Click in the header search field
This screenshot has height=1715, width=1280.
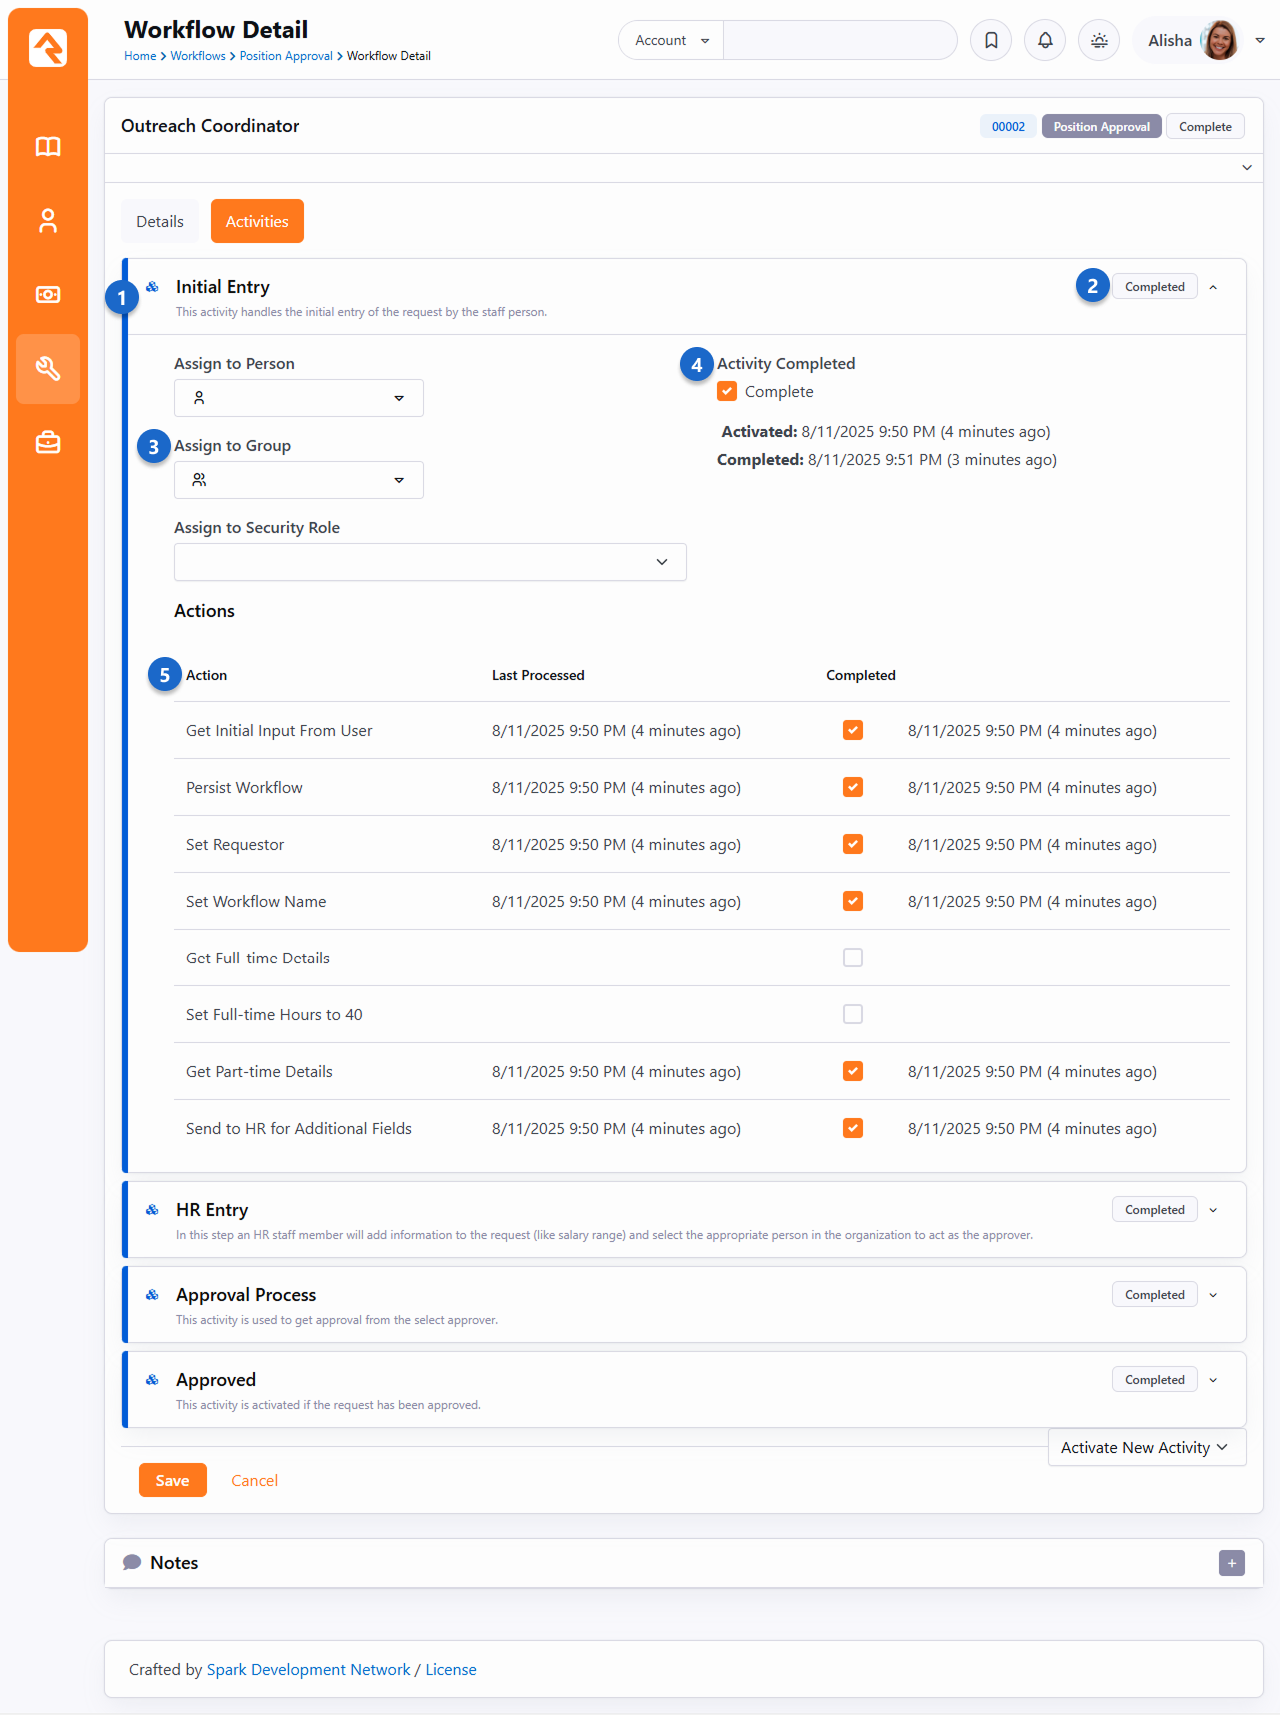point(840,41)
